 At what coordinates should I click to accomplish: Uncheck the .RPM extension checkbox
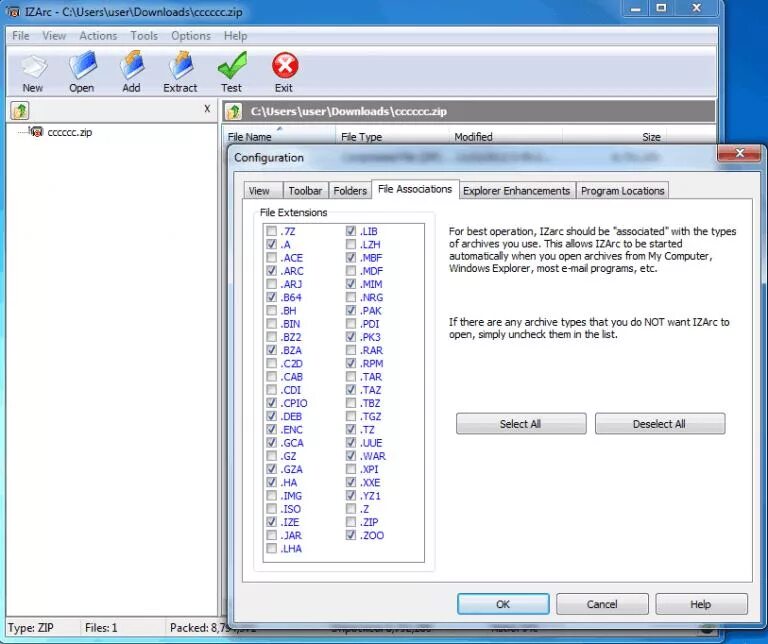click(351, 363)
